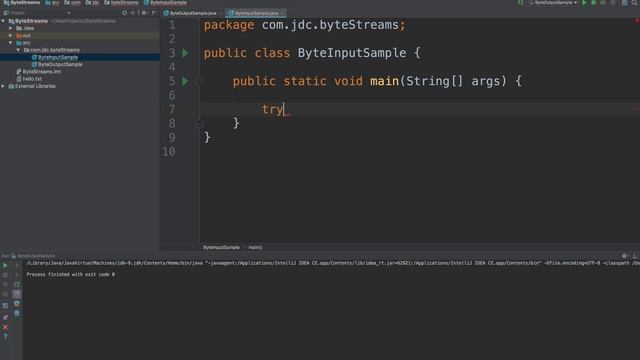Image resolution: width=640 pixels, height=360 pixels.
Task: Click jdc in navigation bar breadcrumb
Action: point(92,3)
